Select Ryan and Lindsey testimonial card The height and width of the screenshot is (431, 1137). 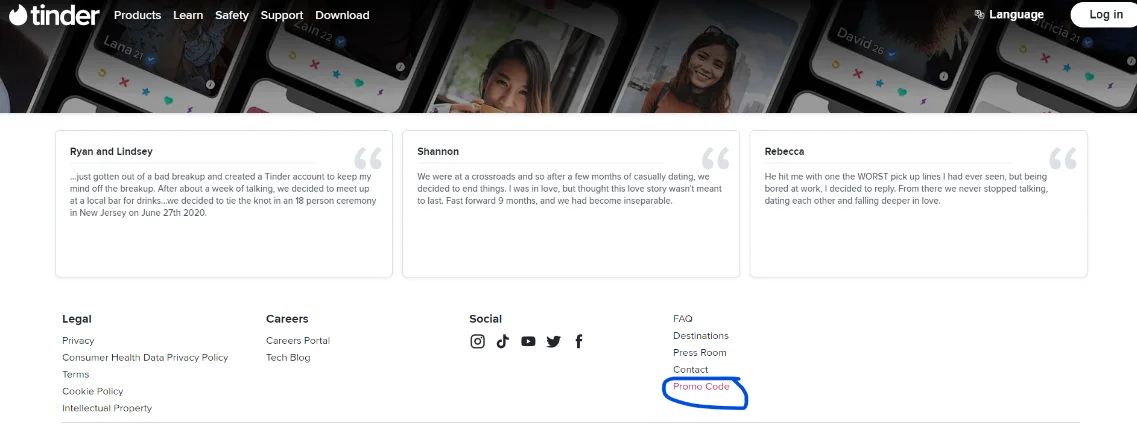pos(224,204)
